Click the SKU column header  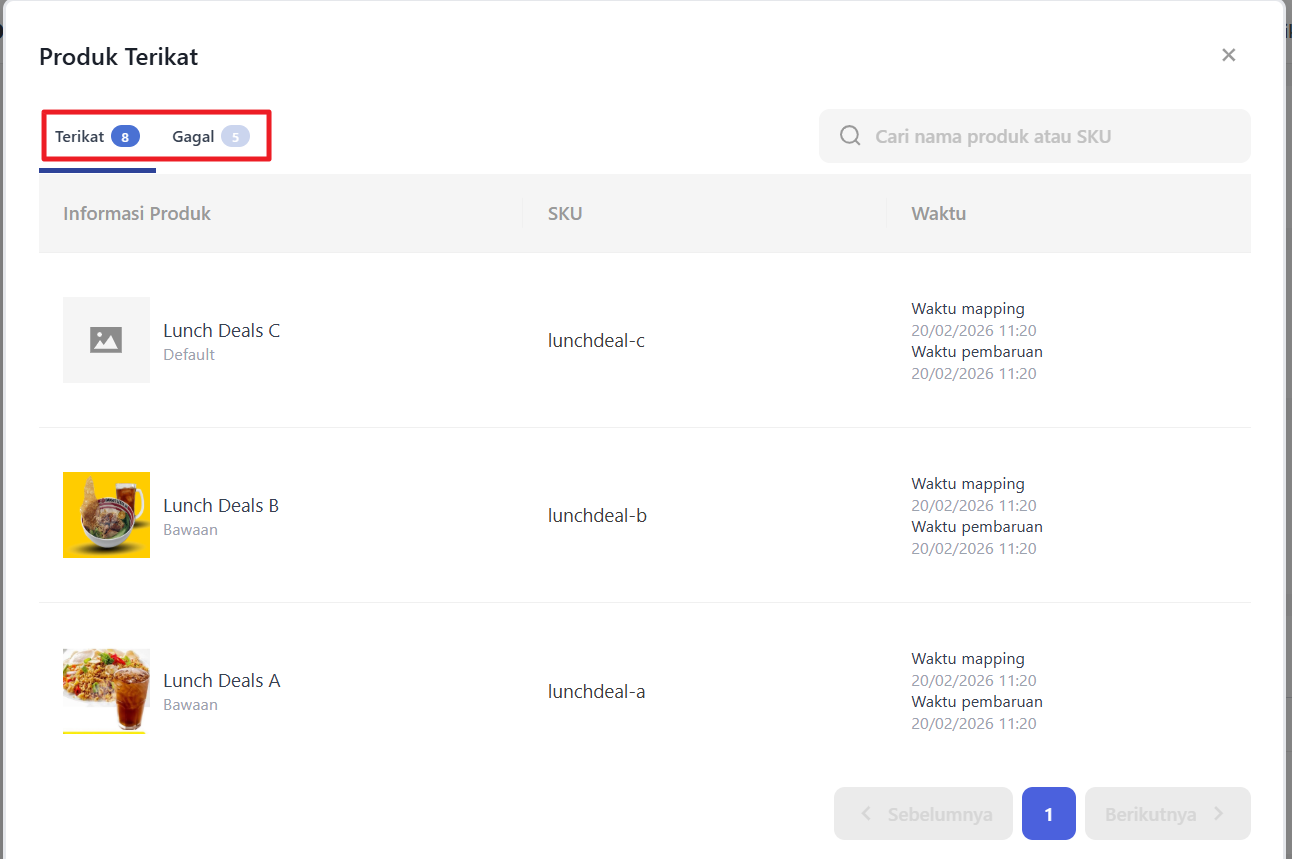click(x=565, y=213)
